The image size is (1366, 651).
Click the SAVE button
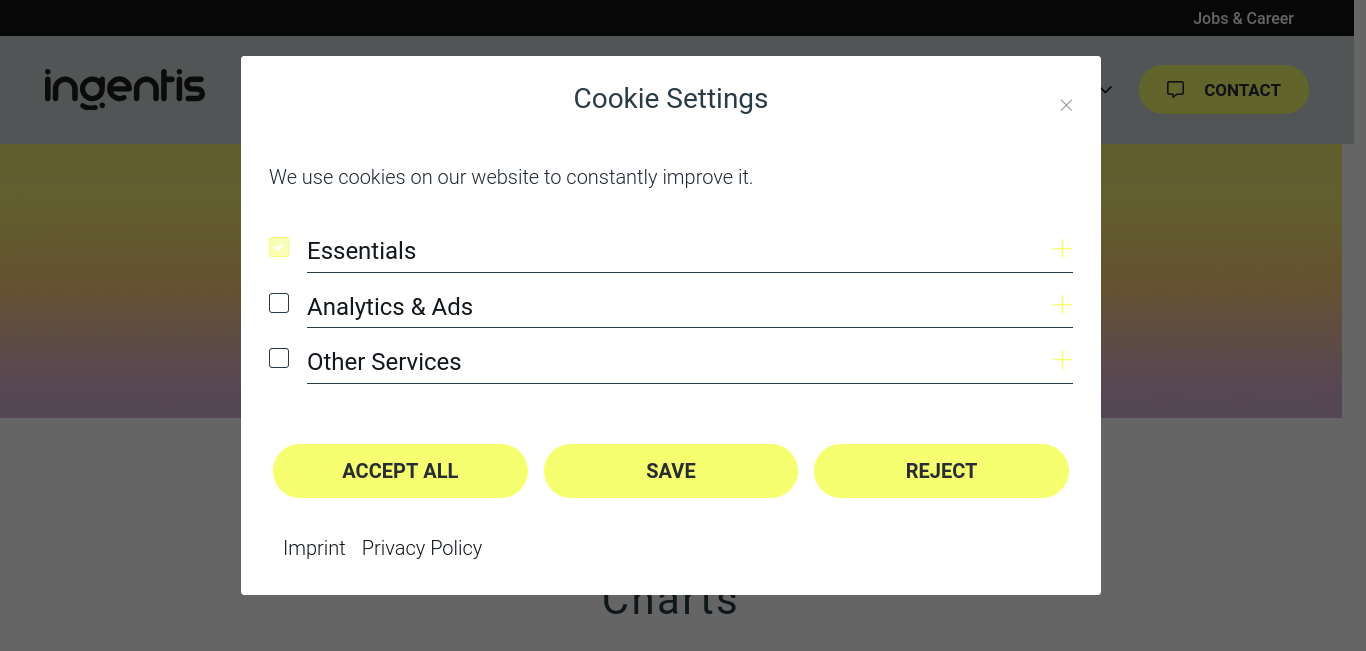pyautogui.click(x=671, y=471)
